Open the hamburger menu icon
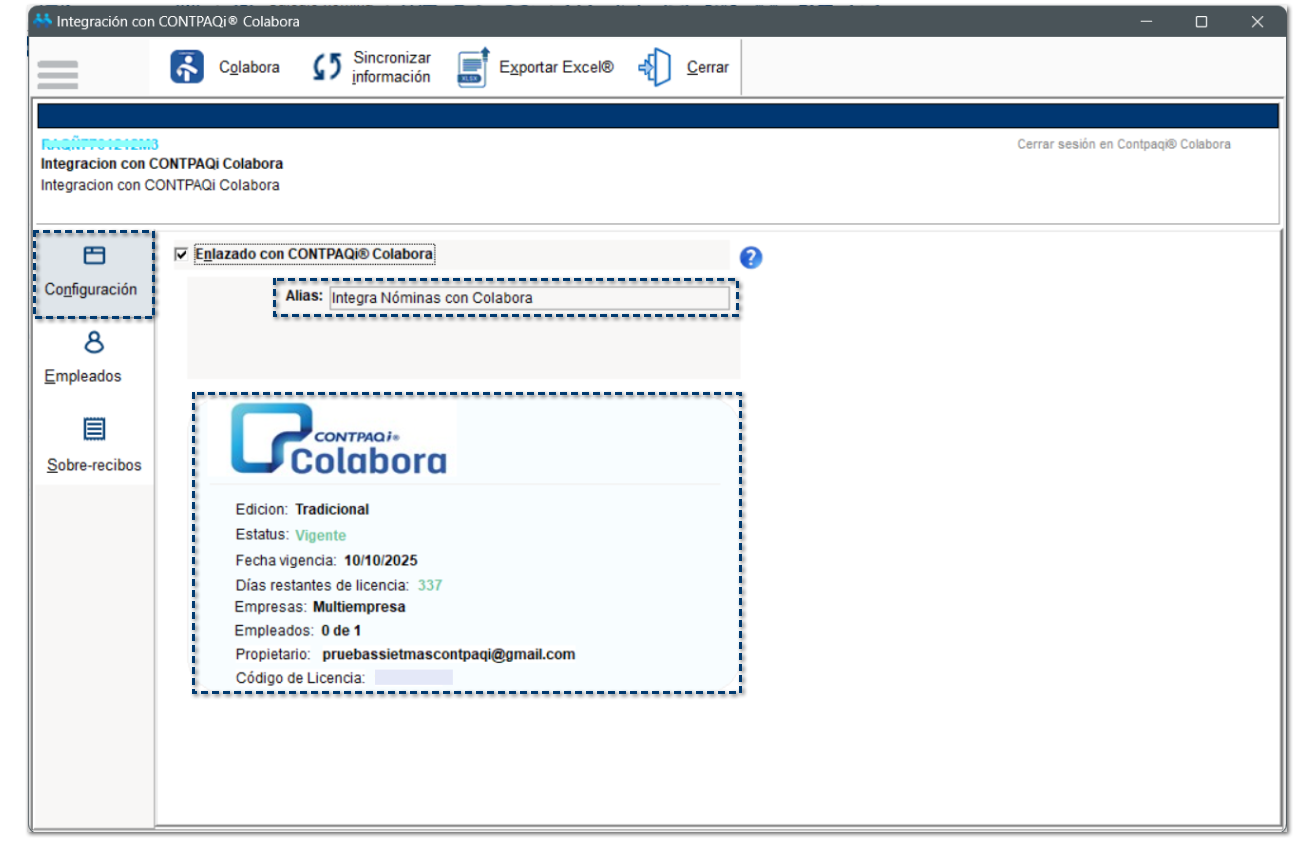This screenshot has height=841, width=1296. 57,74
